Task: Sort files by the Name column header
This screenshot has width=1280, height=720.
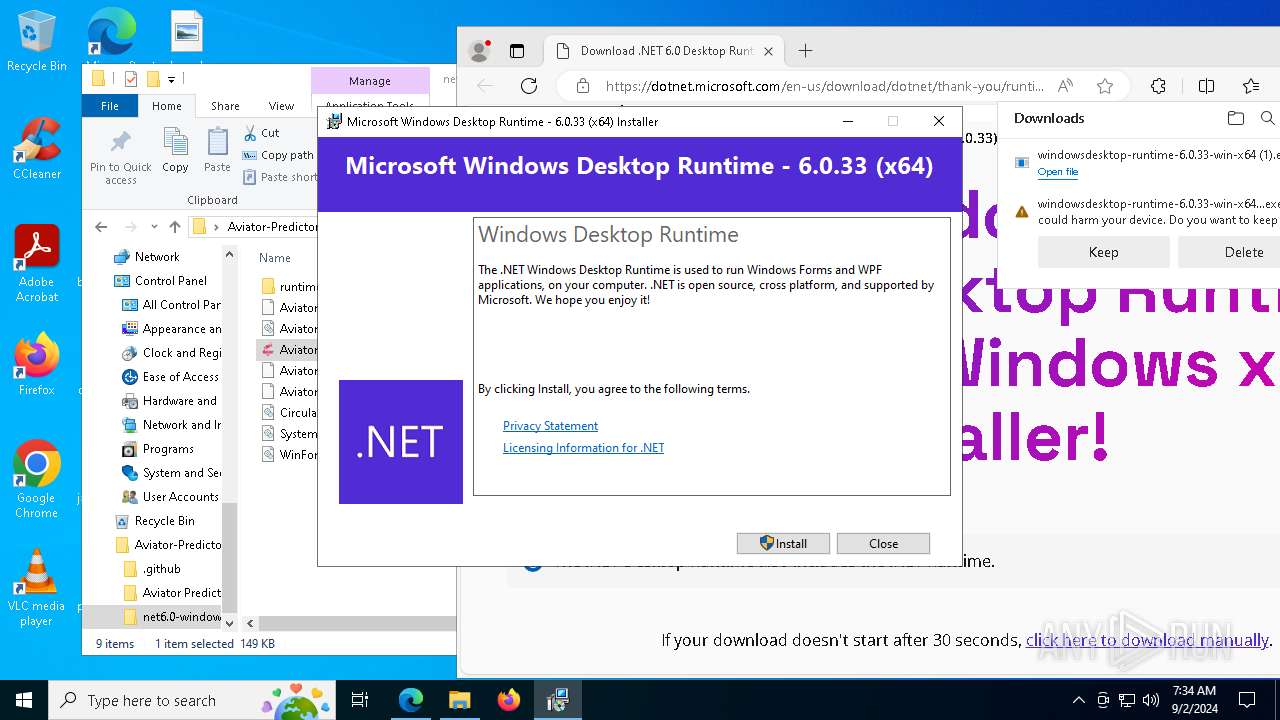Action: 275,257
